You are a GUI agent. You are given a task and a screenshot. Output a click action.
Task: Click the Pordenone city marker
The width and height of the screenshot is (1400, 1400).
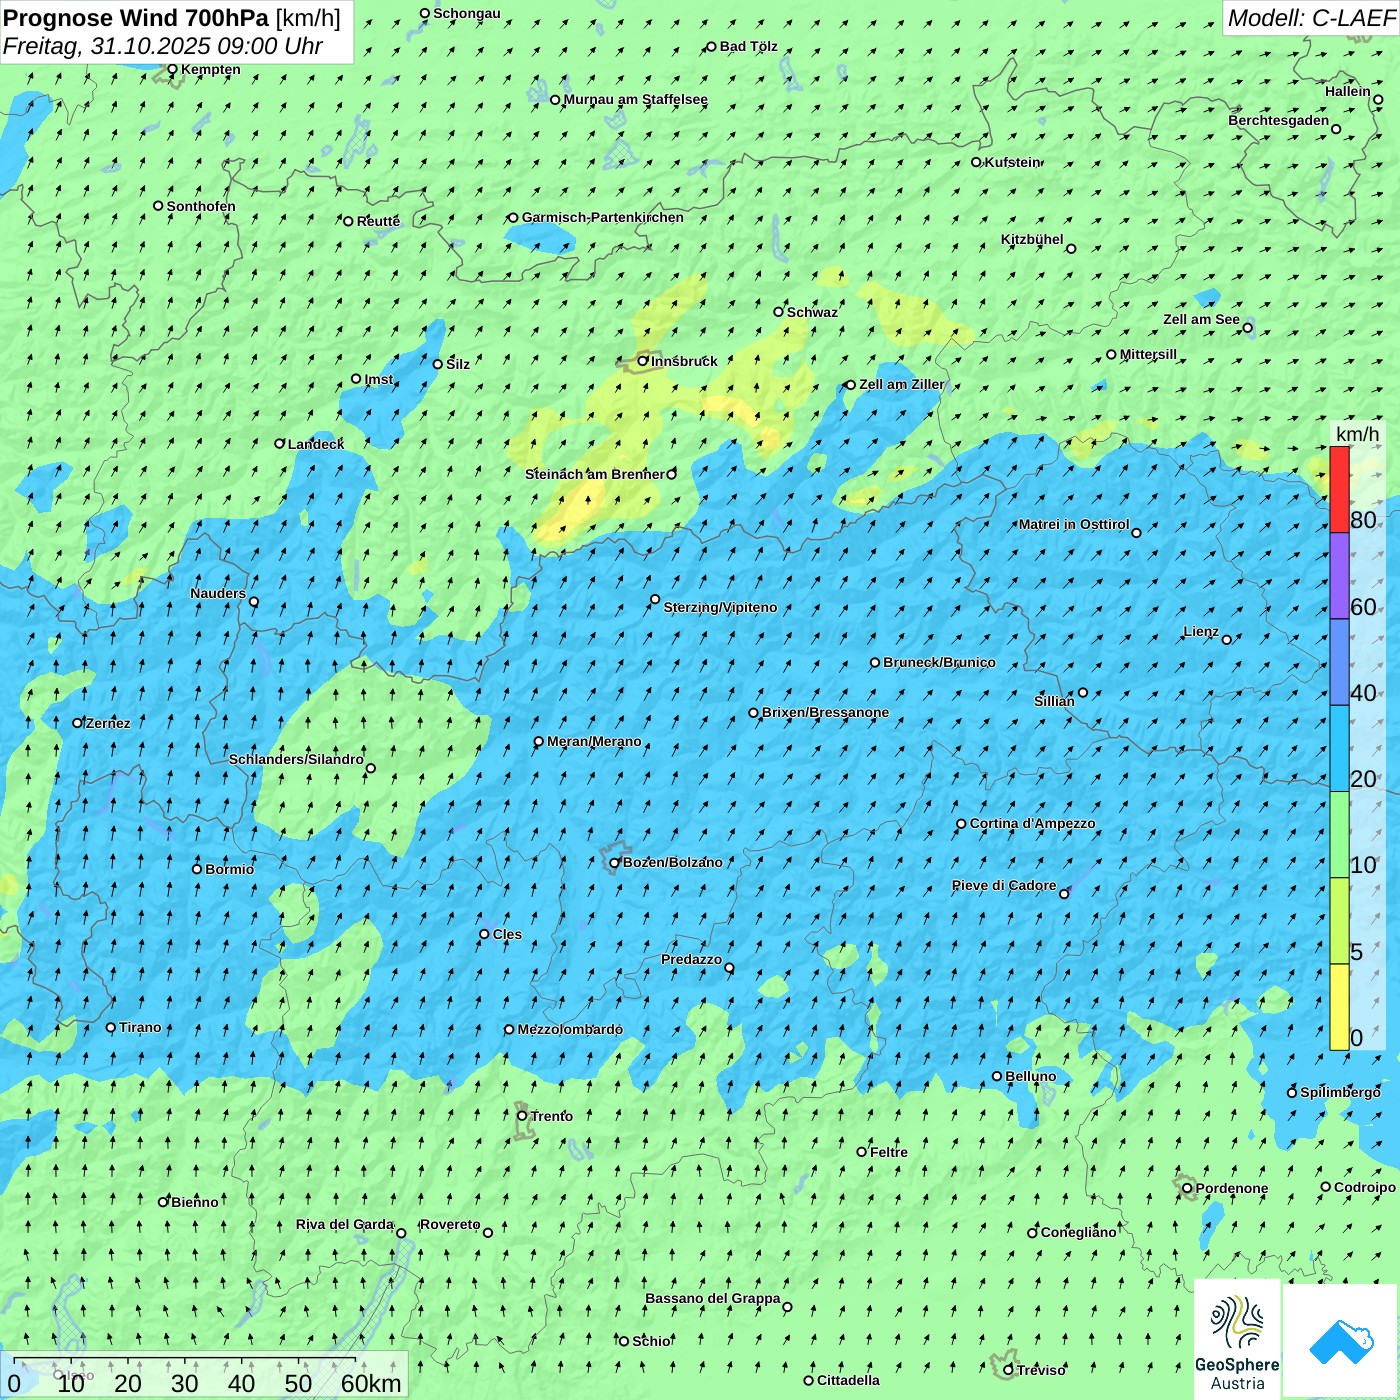click(x=1187, y=1188)
